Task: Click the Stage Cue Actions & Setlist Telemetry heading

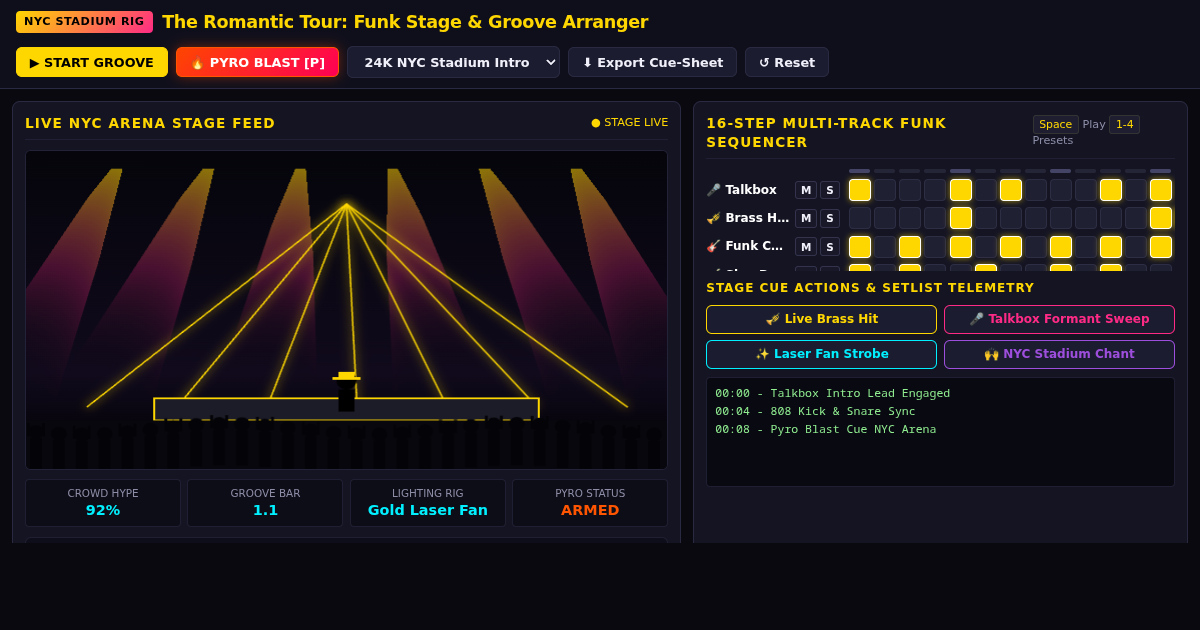Action: pyautogui.click(x=870, y=288)
